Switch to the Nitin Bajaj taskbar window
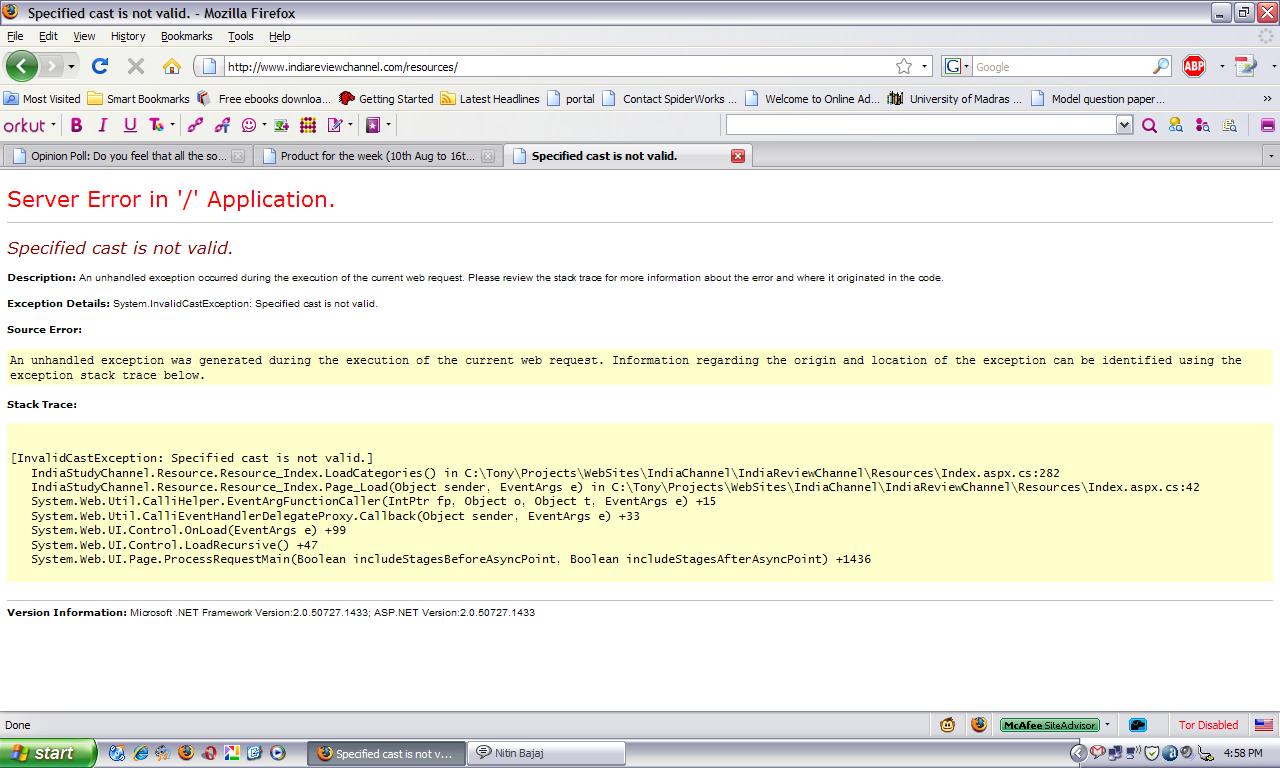 547,753
